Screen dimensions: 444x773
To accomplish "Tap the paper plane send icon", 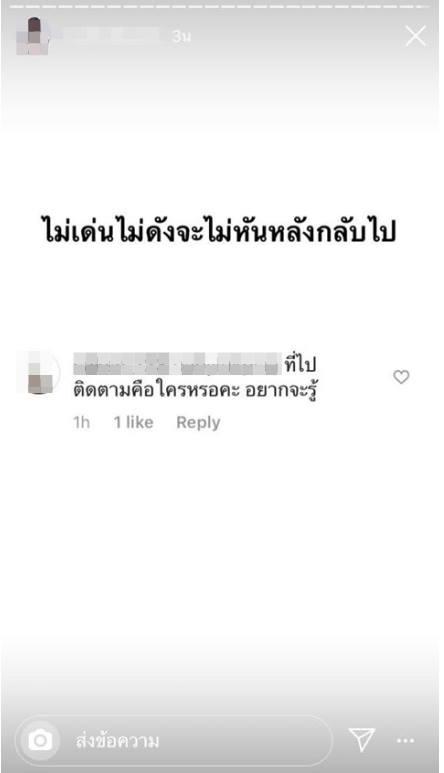I will [362, 739].
